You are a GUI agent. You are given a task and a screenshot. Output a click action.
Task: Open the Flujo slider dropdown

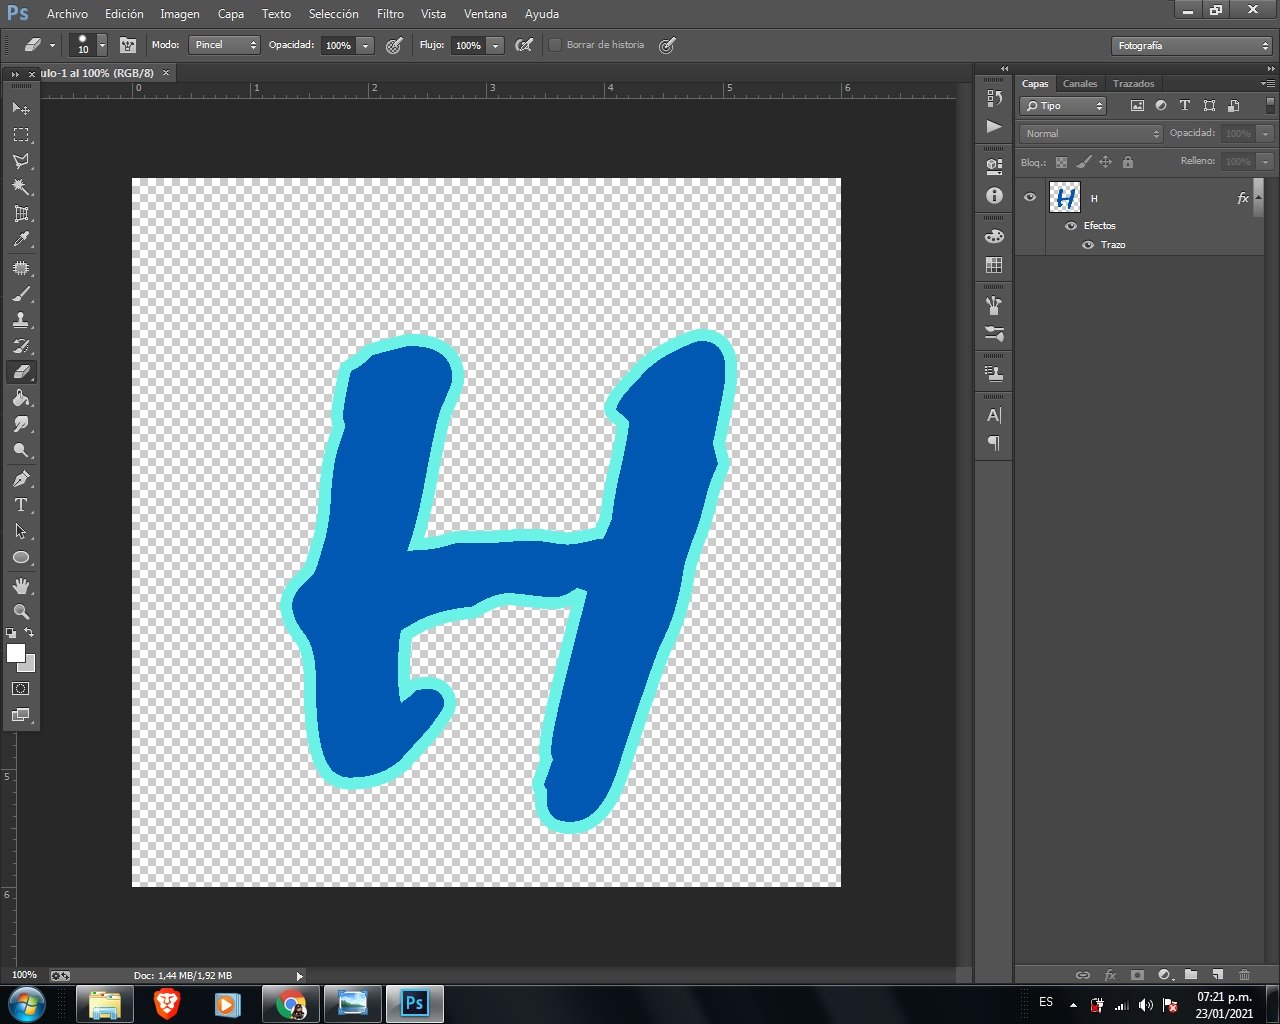point(495,45)
